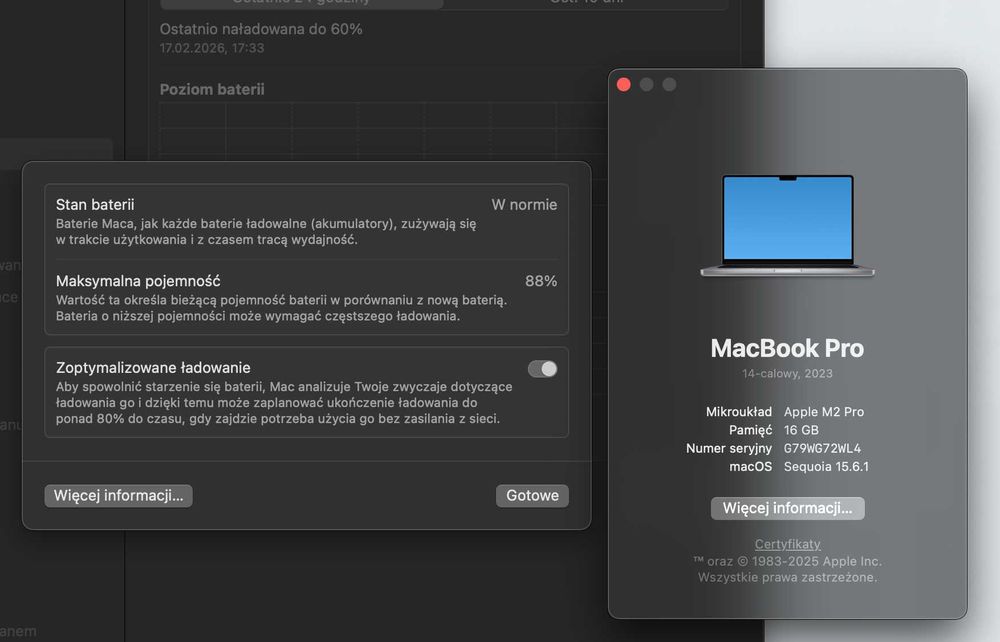Click the 14-calowy, 2023 model text
This screenshot has width=1000, height=642.
(x=787, y=374)
